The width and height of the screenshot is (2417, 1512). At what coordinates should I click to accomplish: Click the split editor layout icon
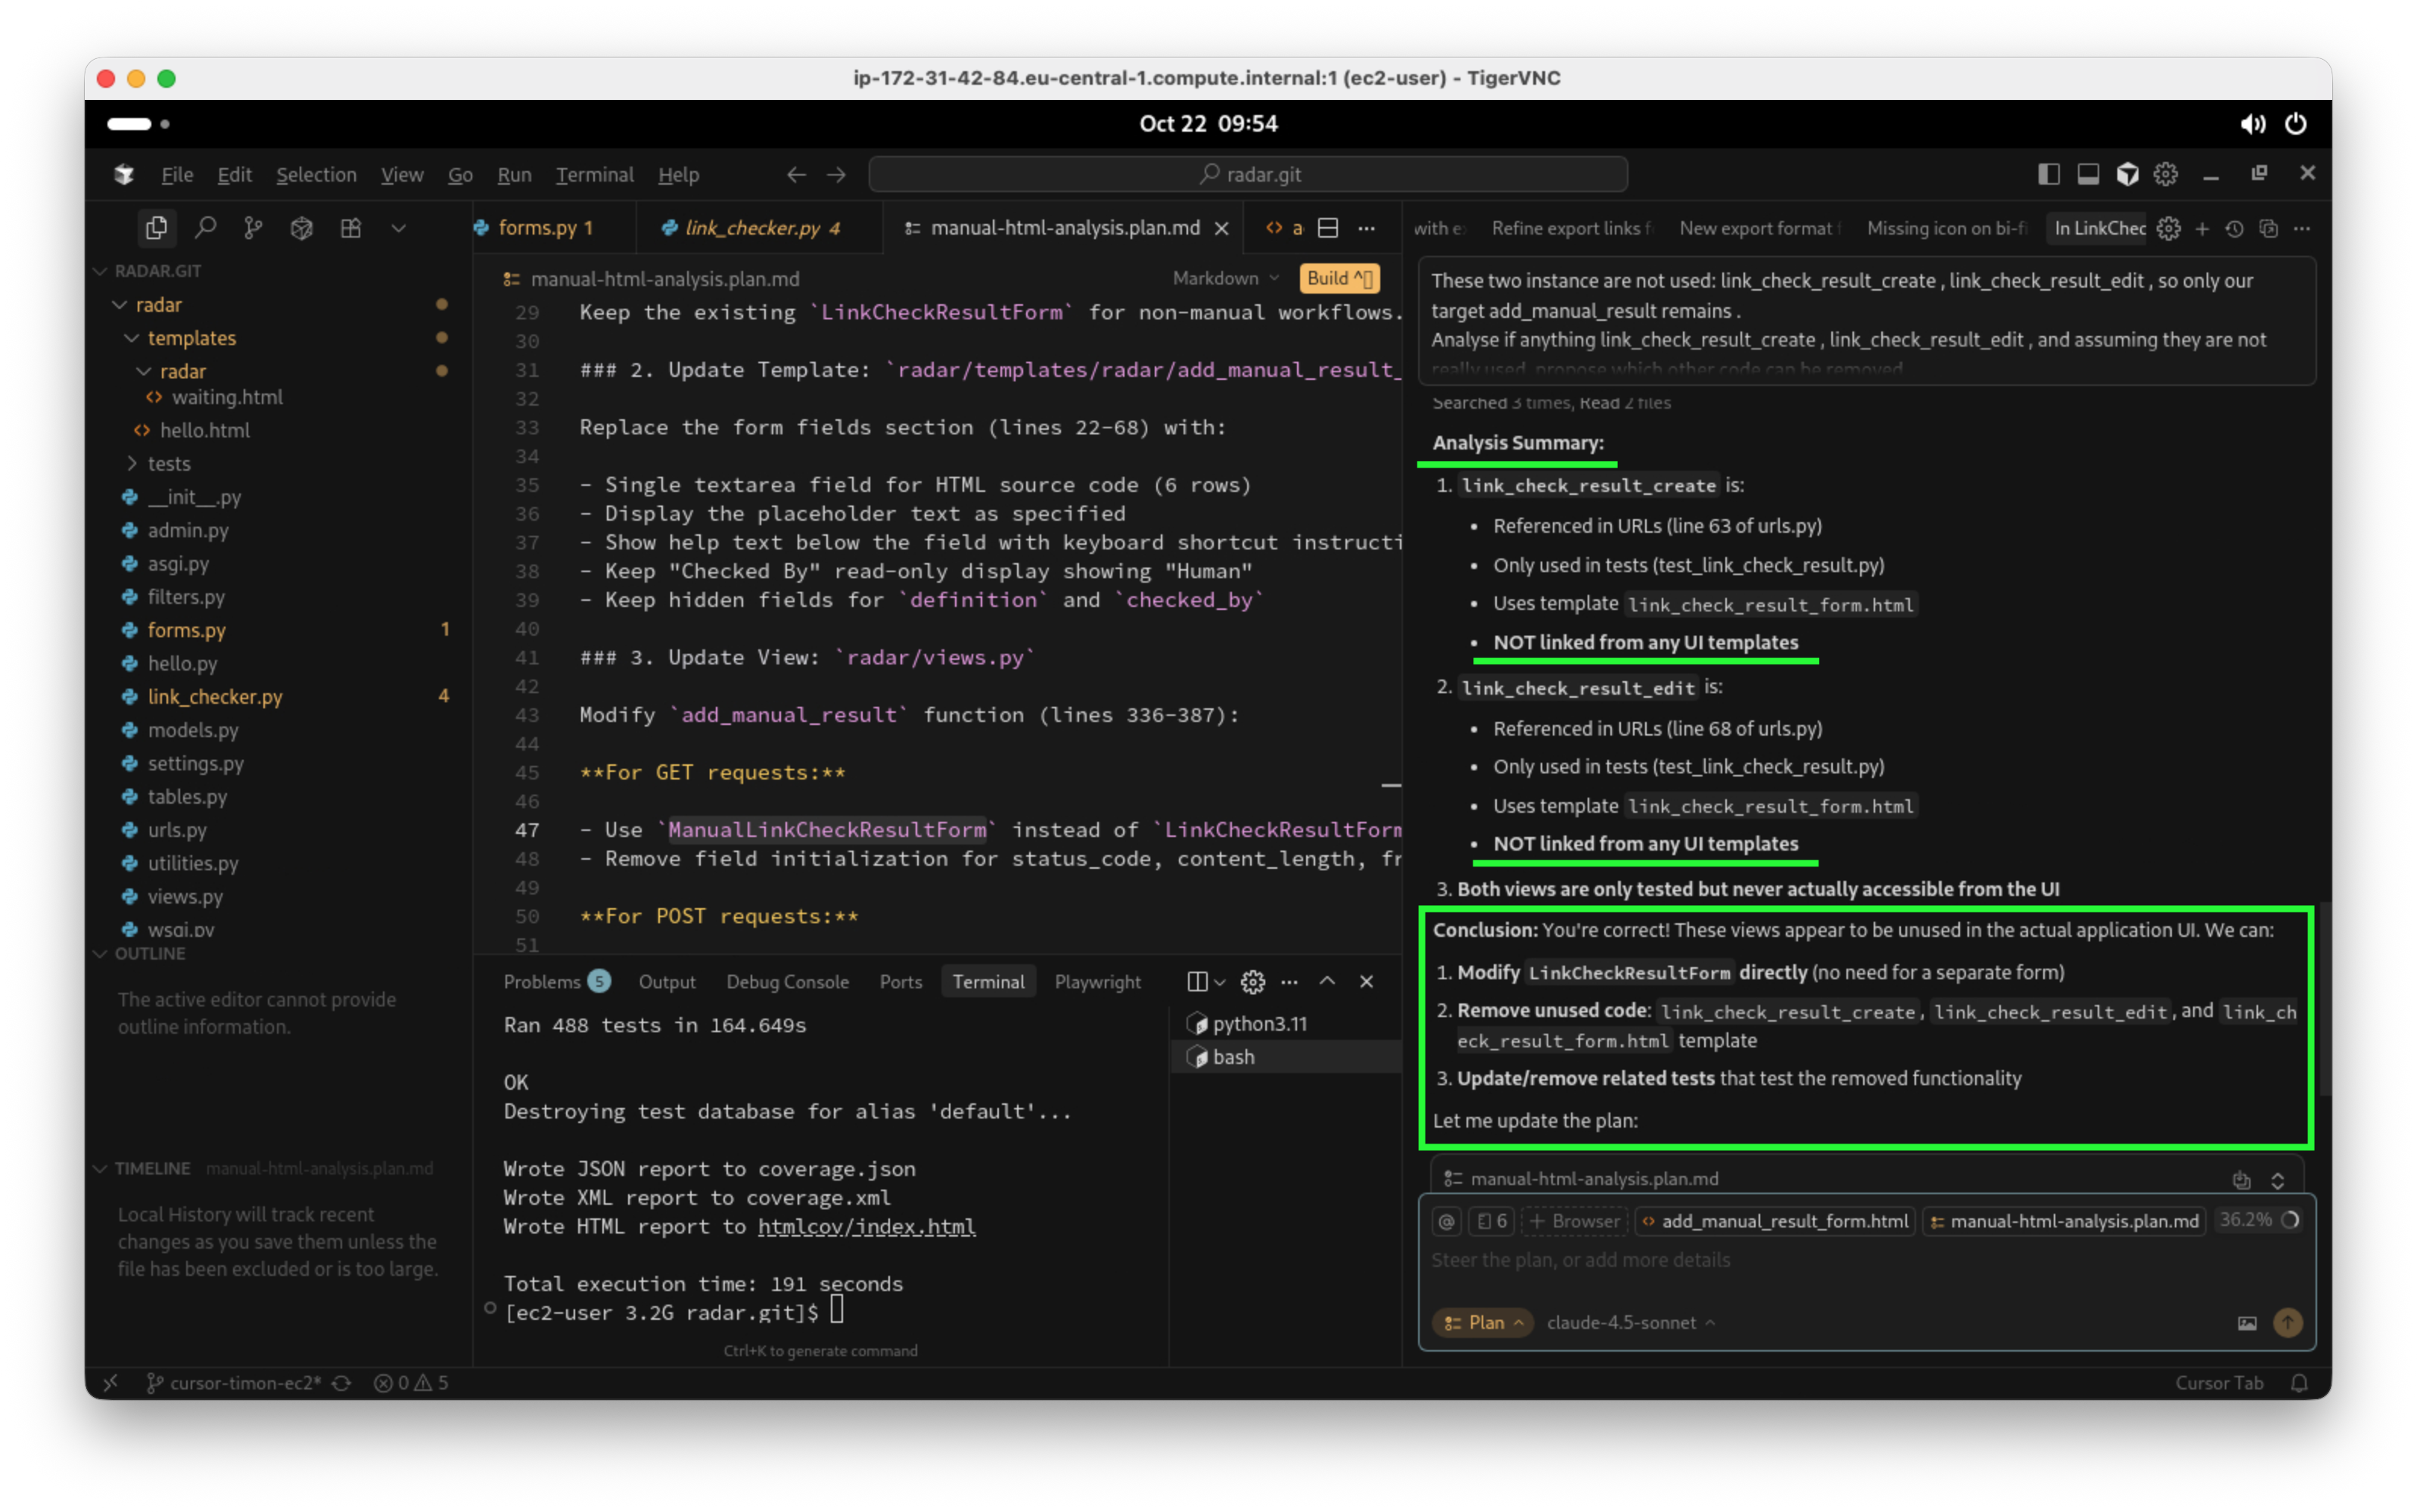point(1327,228)
